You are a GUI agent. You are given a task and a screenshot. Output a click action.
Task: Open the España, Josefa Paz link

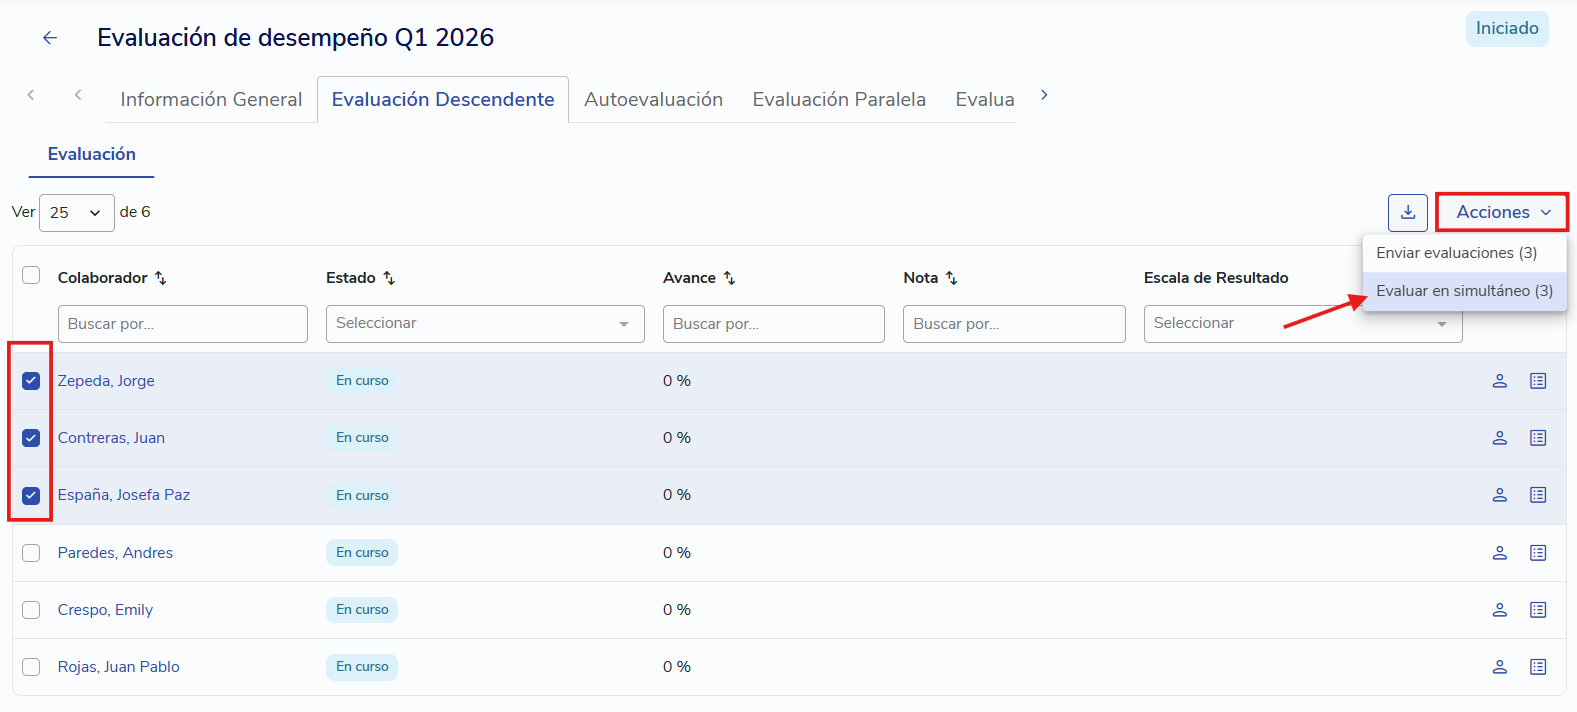(124, 495)
